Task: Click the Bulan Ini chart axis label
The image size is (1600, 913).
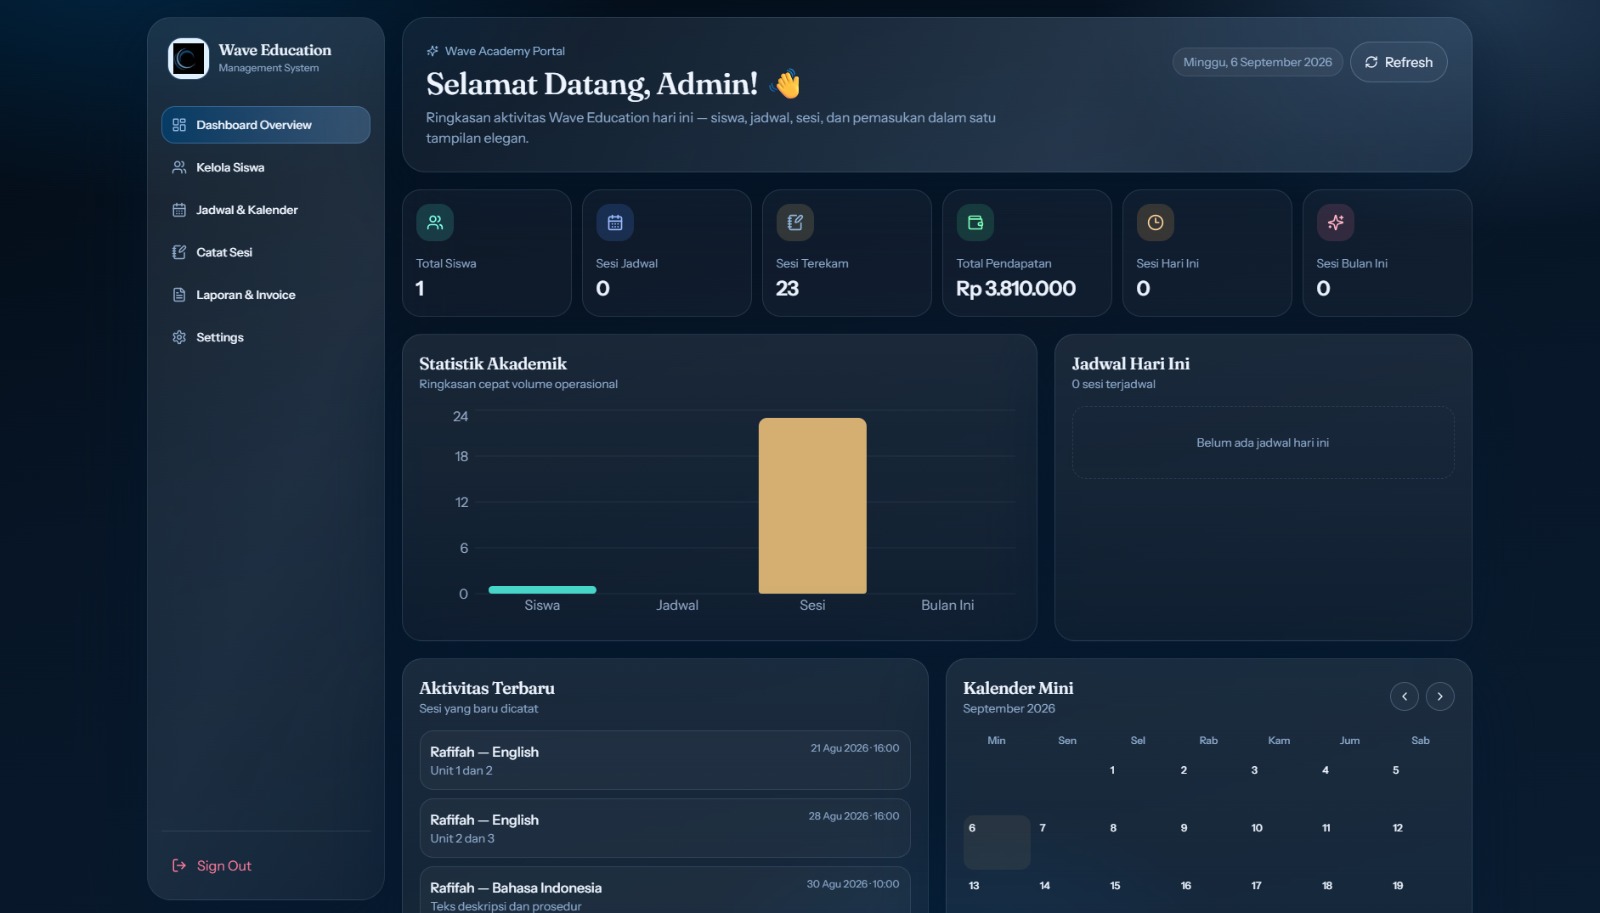Action: tap(947, 605)
